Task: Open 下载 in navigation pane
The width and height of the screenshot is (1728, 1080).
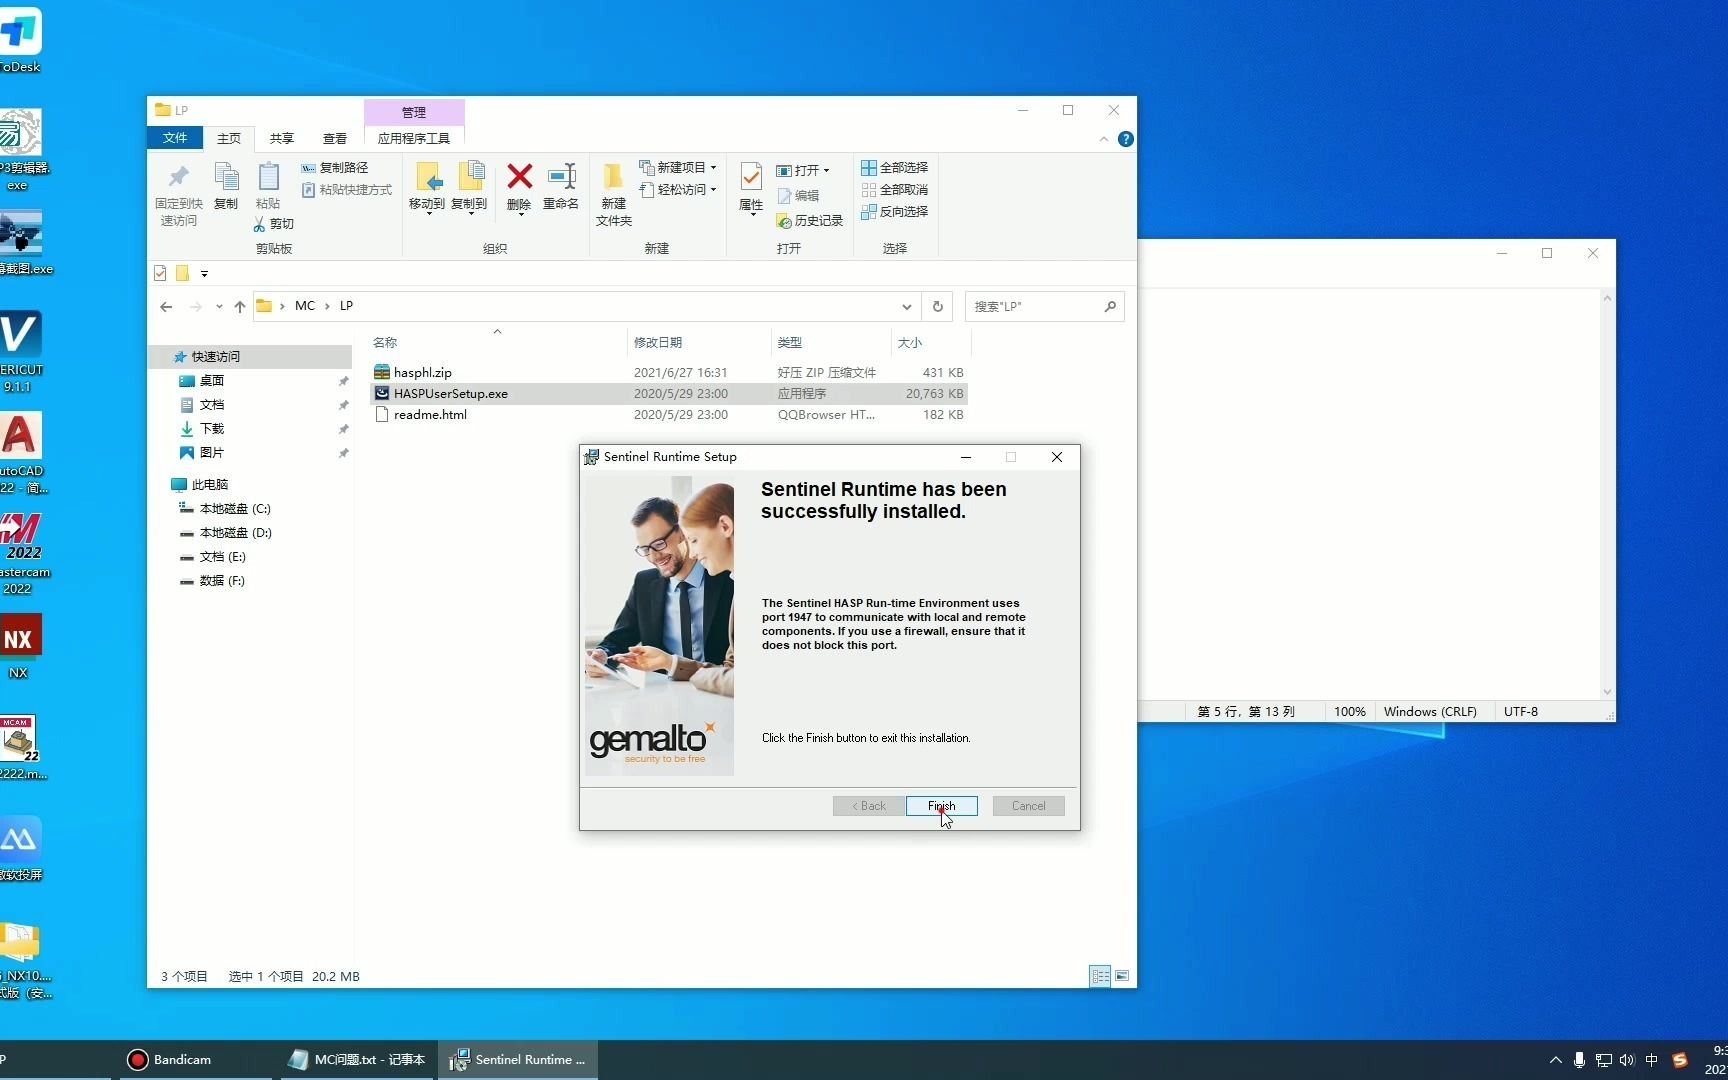Action: pyautogui.click(x=211, y=429)
